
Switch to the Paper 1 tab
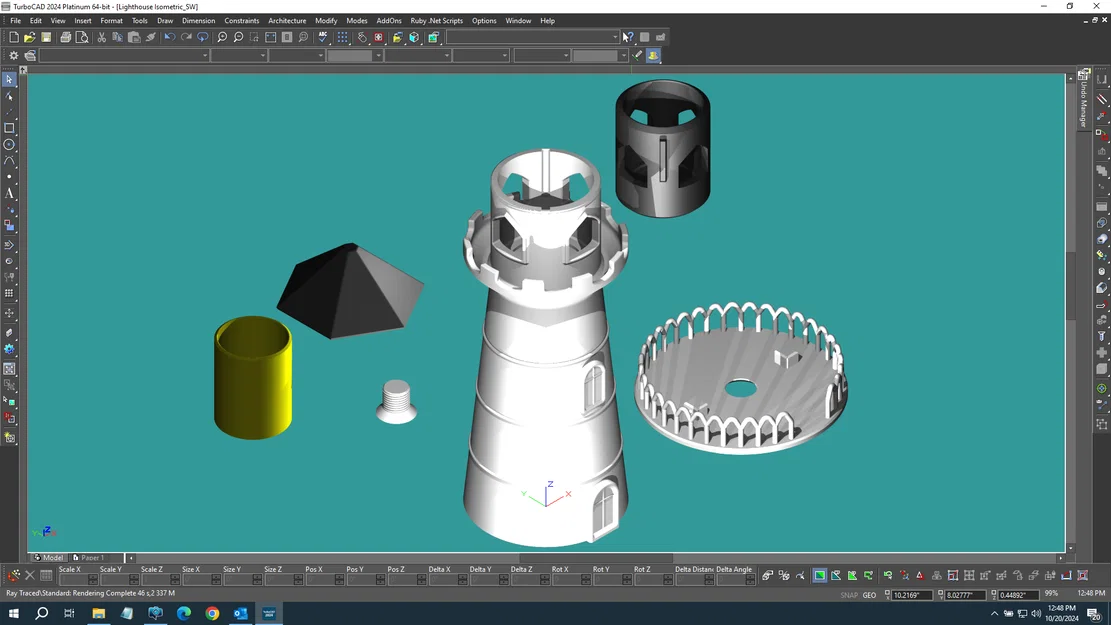[x=92, y=558]
